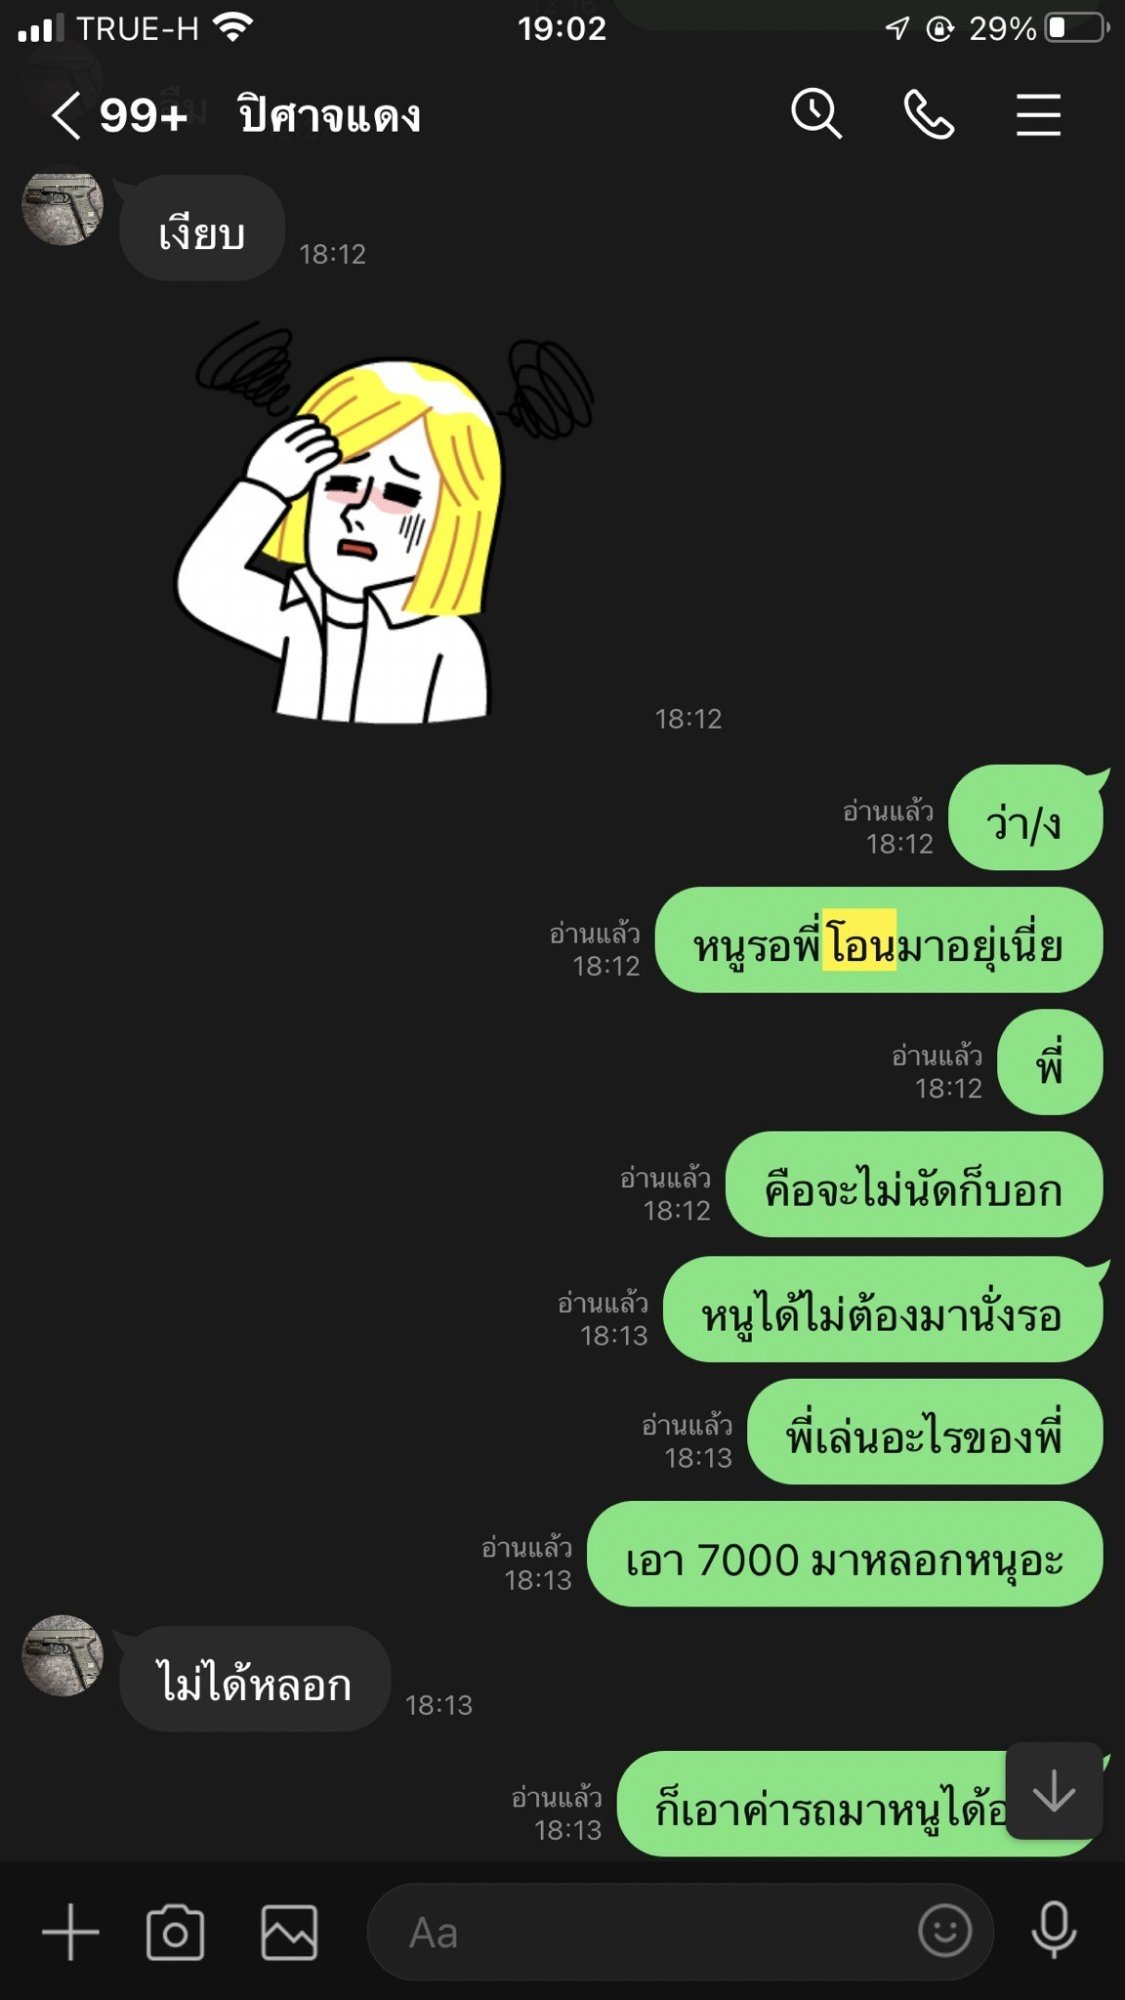This screenshot has height=2000, width=1125.
Task: Tap the dizzy blonde girl sticker
Action: point(385,521)
